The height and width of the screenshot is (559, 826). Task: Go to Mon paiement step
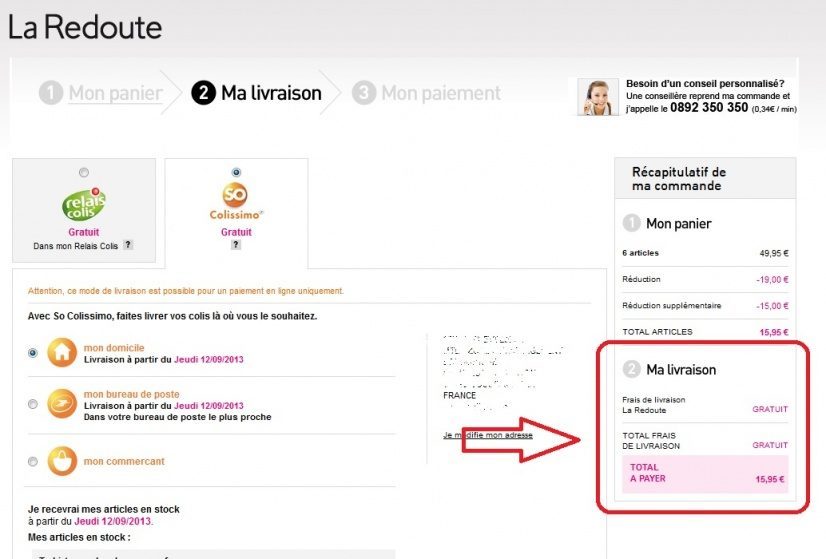(x=440, y=93)
